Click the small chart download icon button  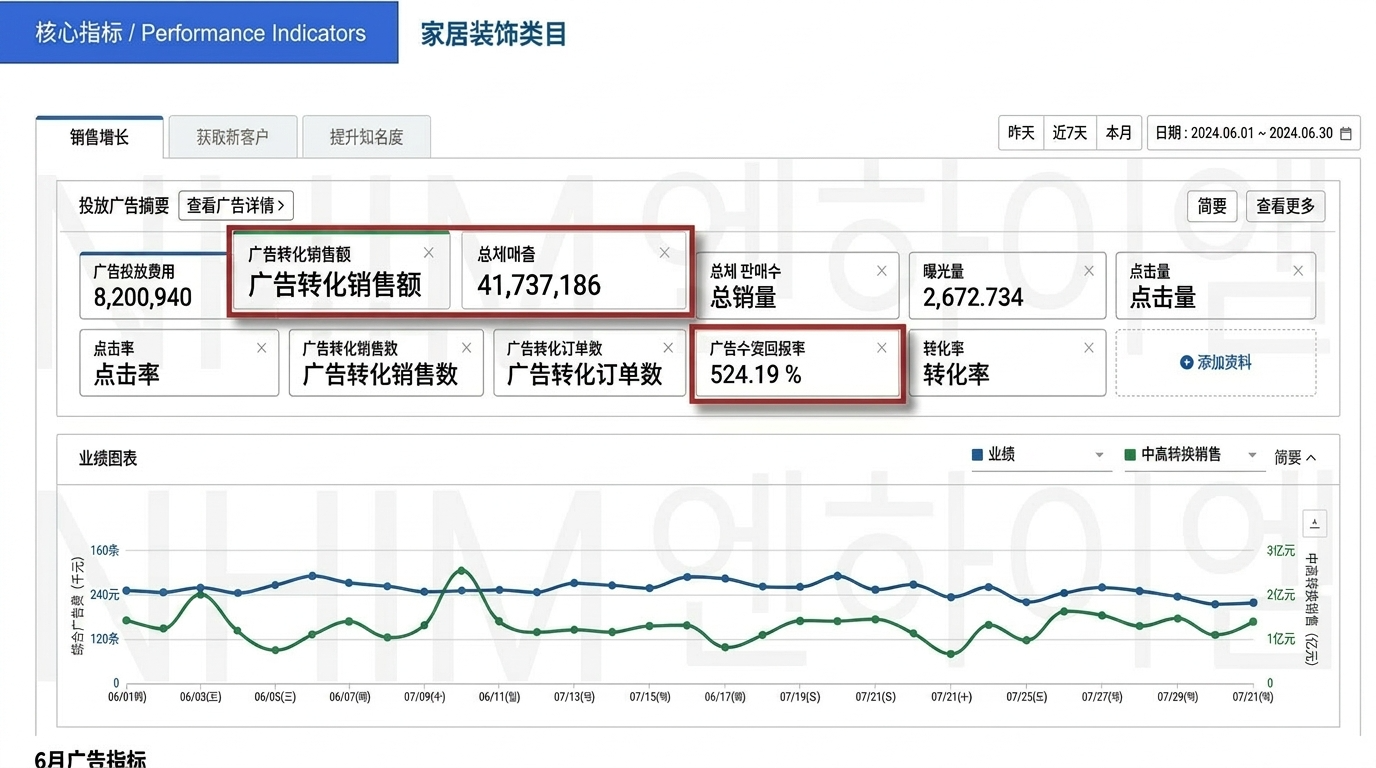point(1315,522)
